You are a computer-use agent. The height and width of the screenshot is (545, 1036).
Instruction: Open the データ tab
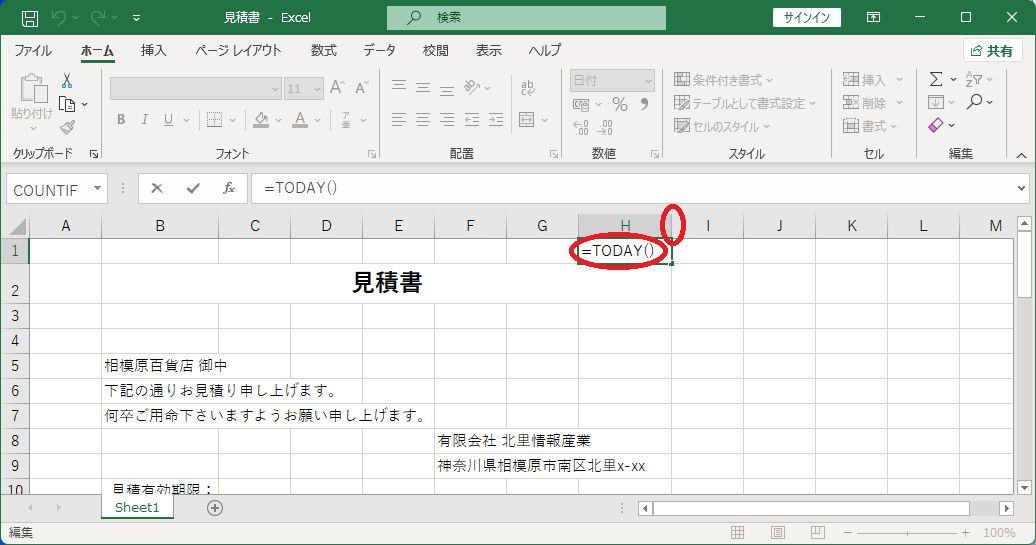tap(379, 51)
